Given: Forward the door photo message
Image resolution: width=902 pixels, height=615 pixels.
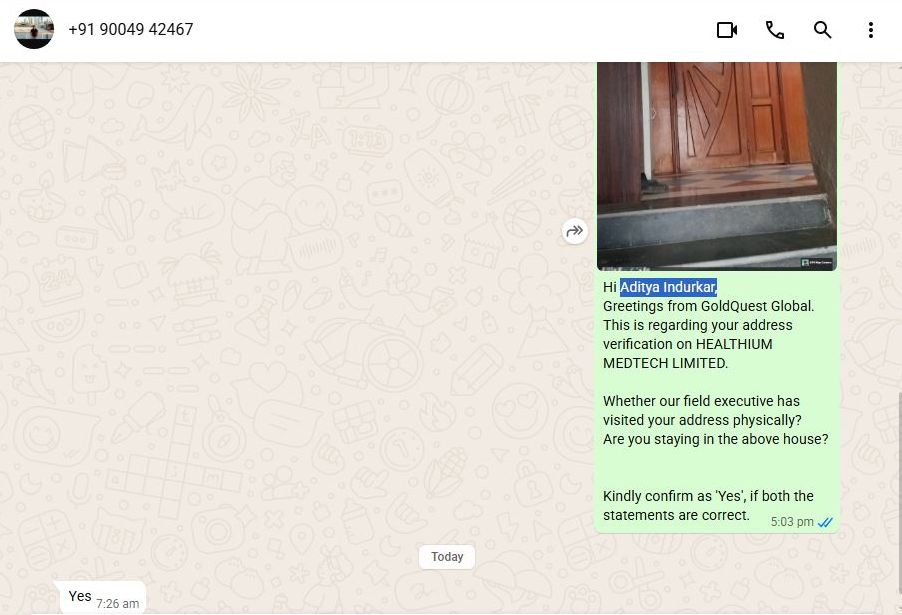Looking at the screenshot, I should (x=575, y=231).
